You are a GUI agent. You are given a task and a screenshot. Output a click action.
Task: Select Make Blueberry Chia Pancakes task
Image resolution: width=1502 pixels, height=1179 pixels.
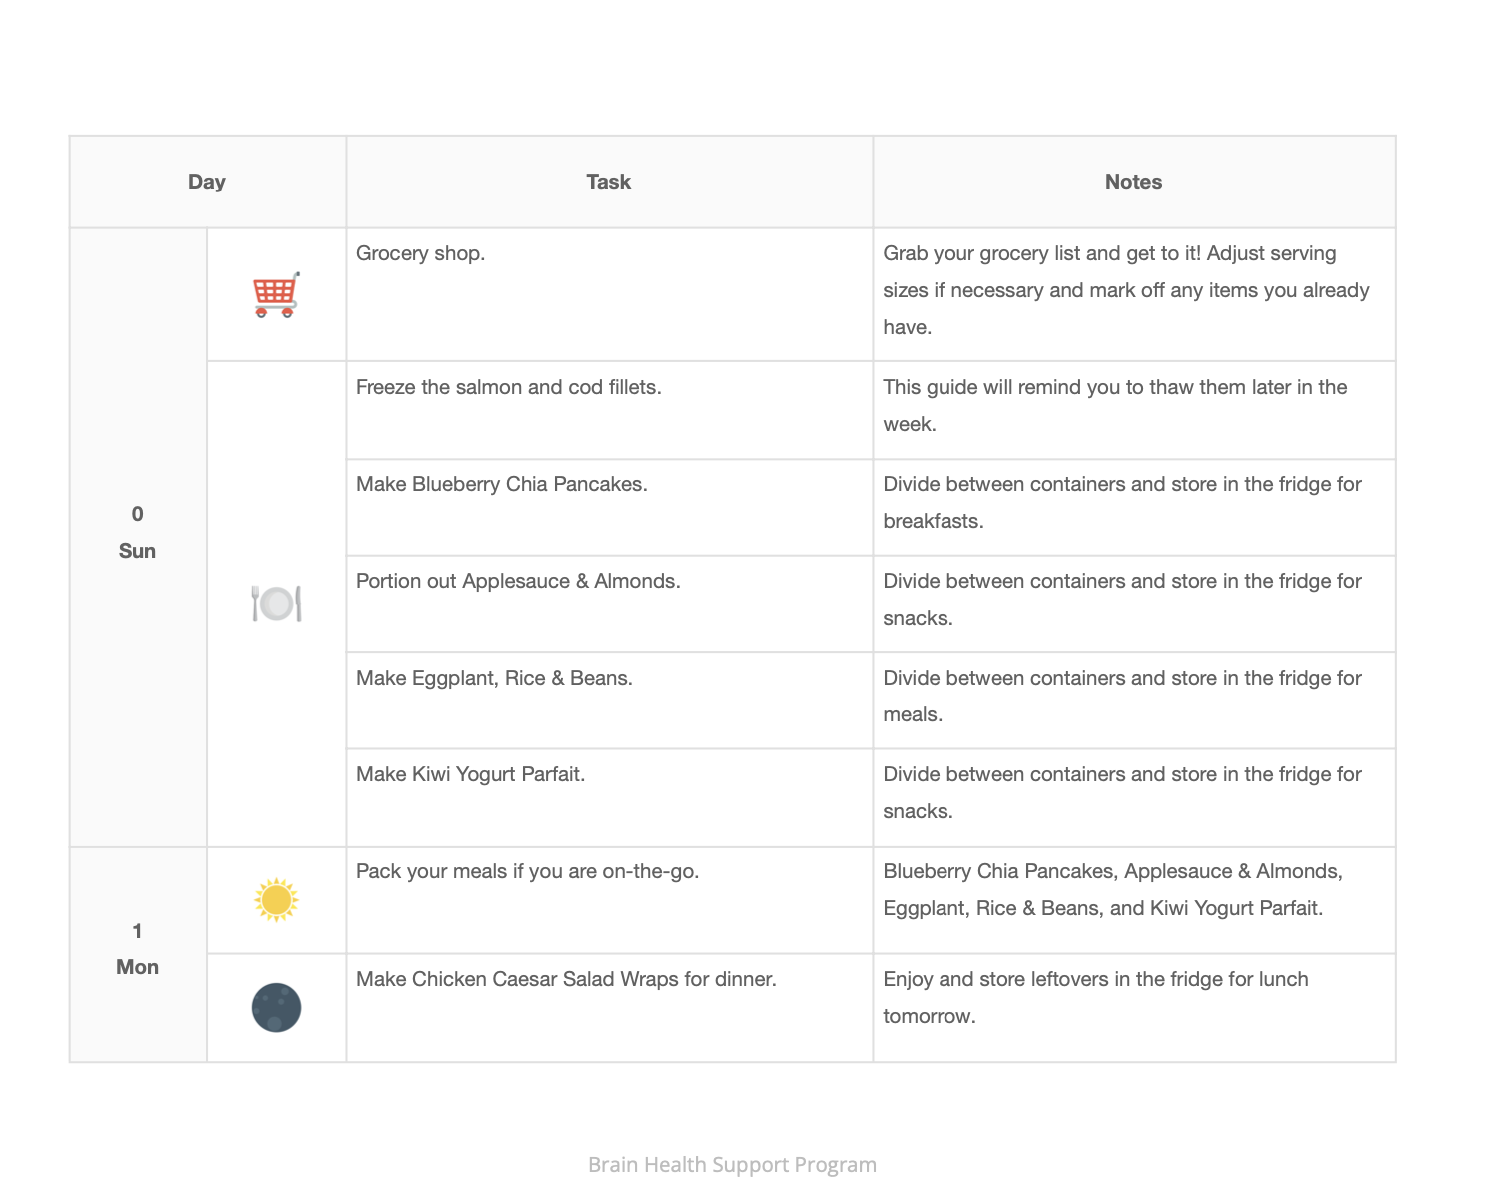tap(501, 484)
